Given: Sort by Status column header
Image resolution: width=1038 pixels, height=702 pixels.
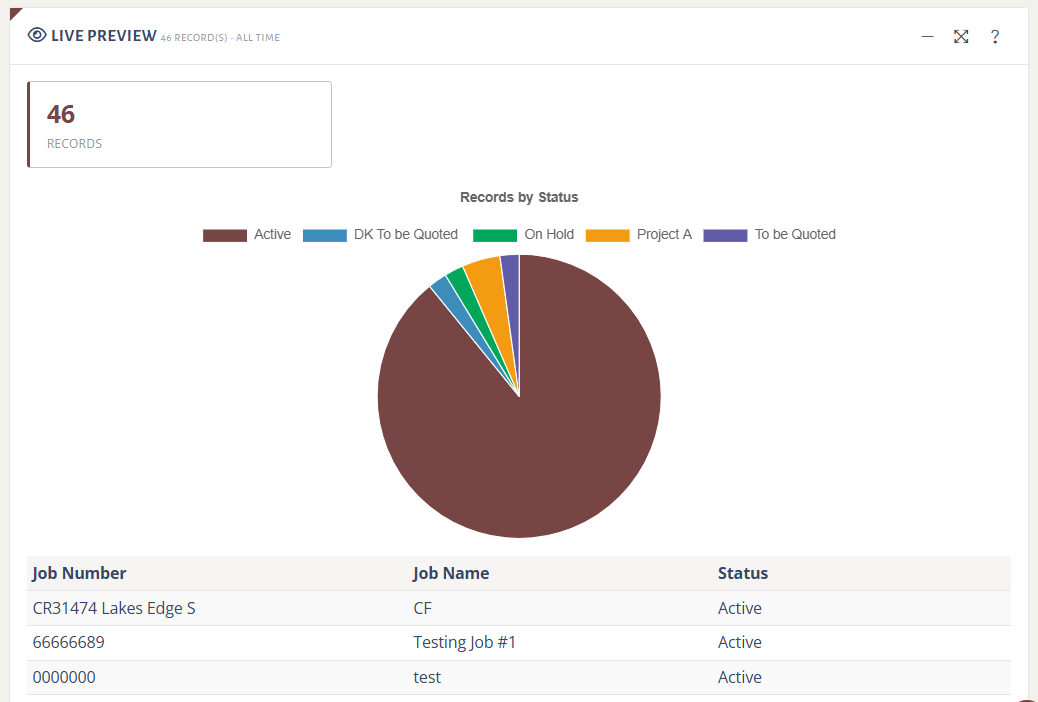Looking at the screenshot, I should pos(743,573).
